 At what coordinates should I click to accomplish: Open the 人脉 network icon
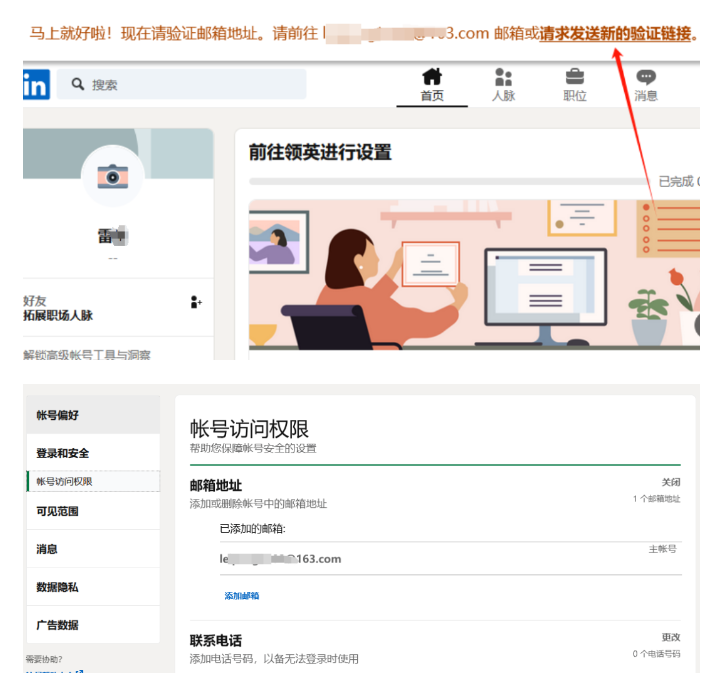[x=504, y=78]
